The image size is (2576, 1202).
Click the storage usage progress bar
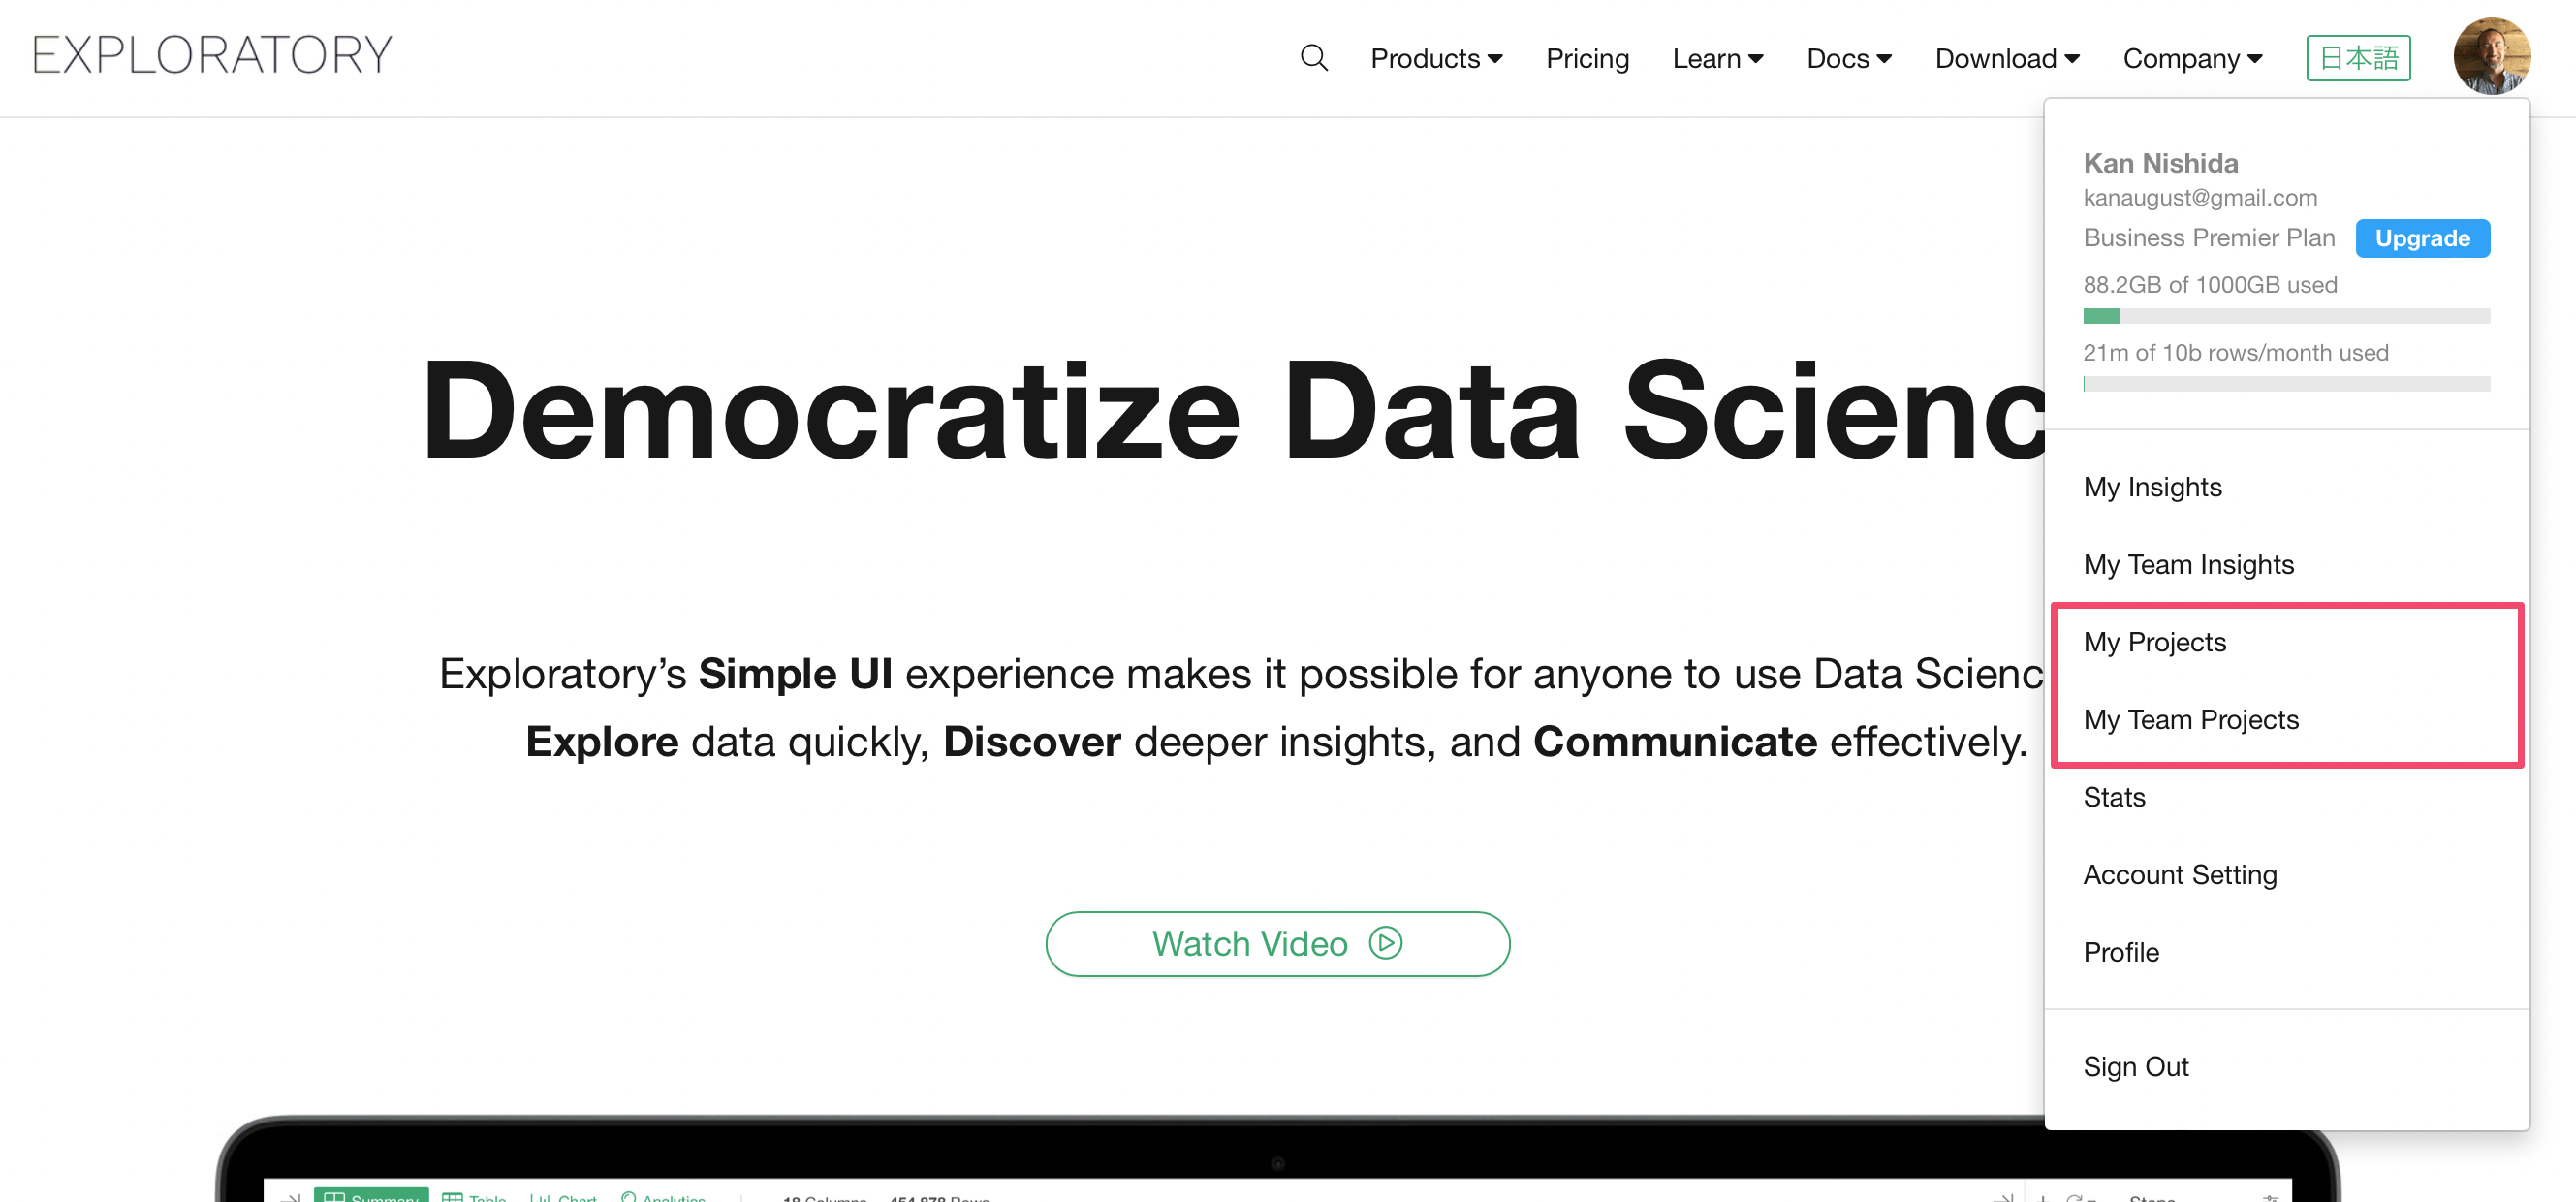[x=2285, y=316]
